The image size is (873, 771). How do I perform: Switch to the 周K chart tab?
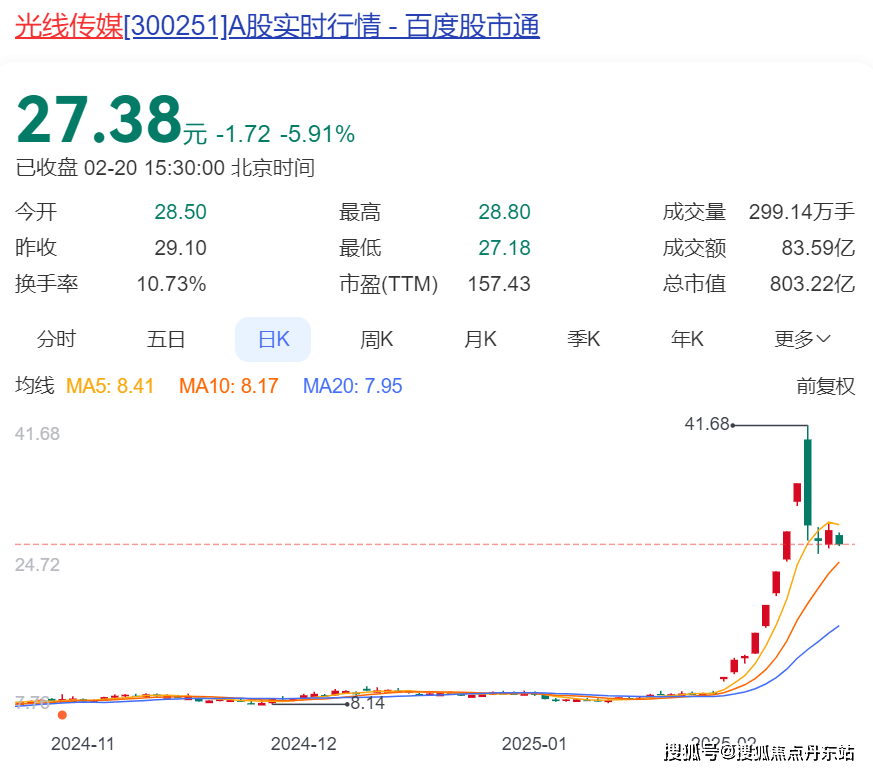point(376,339)
